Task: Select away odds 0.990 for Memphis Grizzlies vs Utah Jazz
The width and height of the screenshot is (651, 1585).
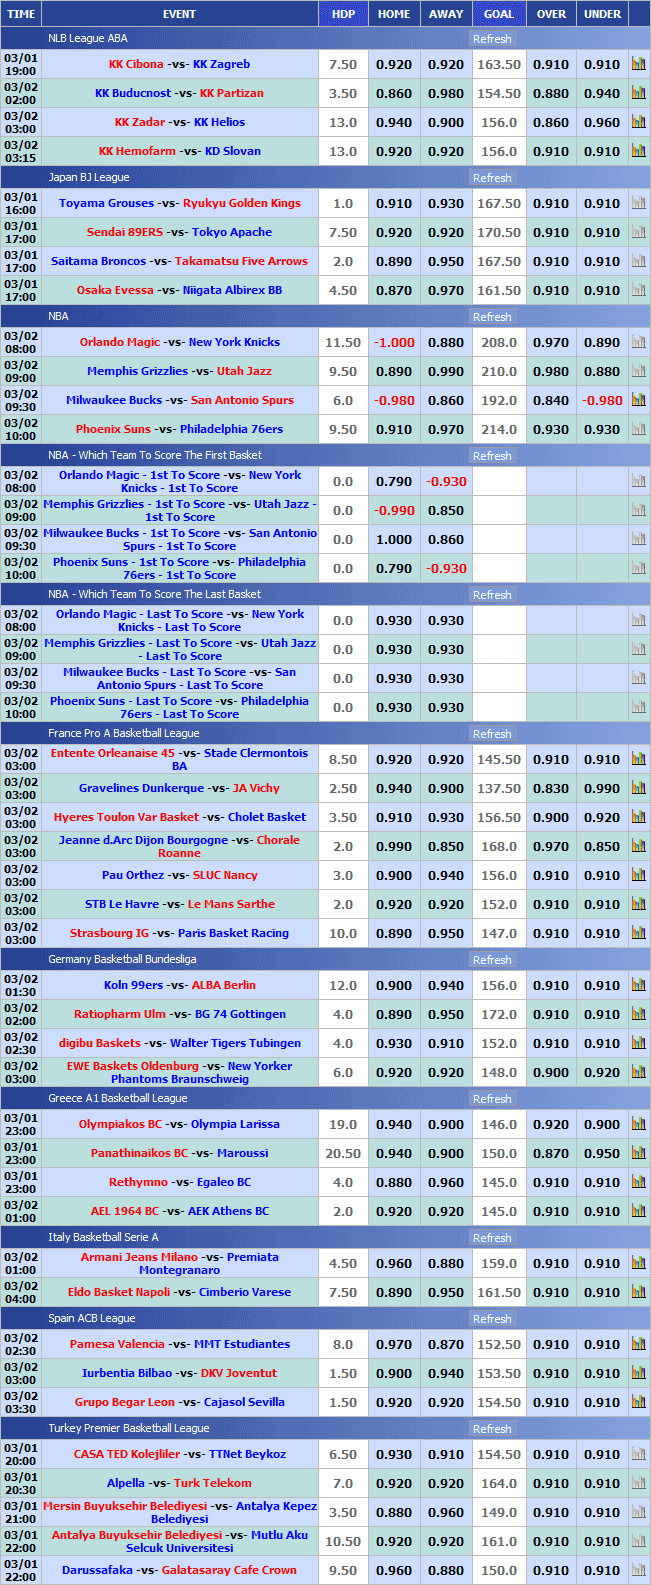Action: (x=446, y=371)
